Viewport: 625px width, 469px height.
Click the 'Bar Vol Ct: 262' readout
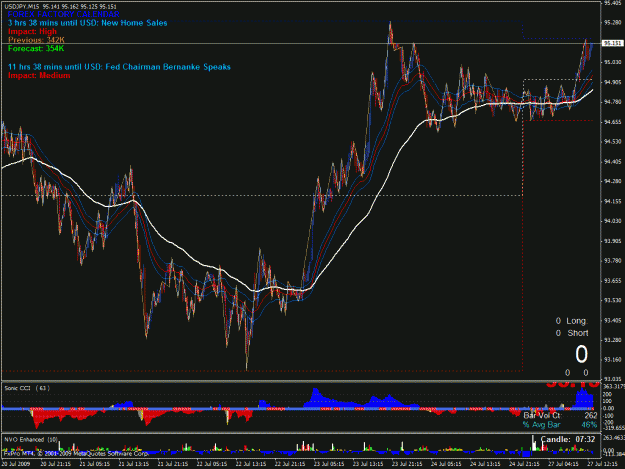pos(560,416)
